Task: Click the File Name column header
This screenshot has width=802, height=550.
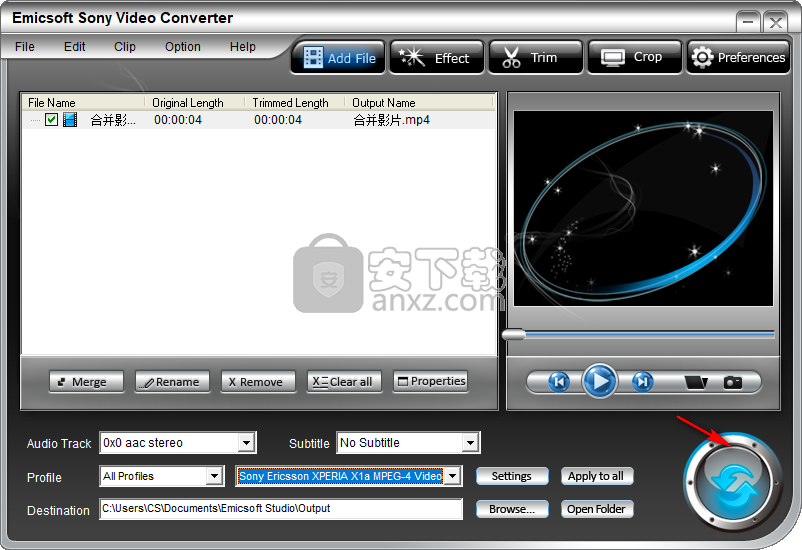Action: [x=84, y=102]
